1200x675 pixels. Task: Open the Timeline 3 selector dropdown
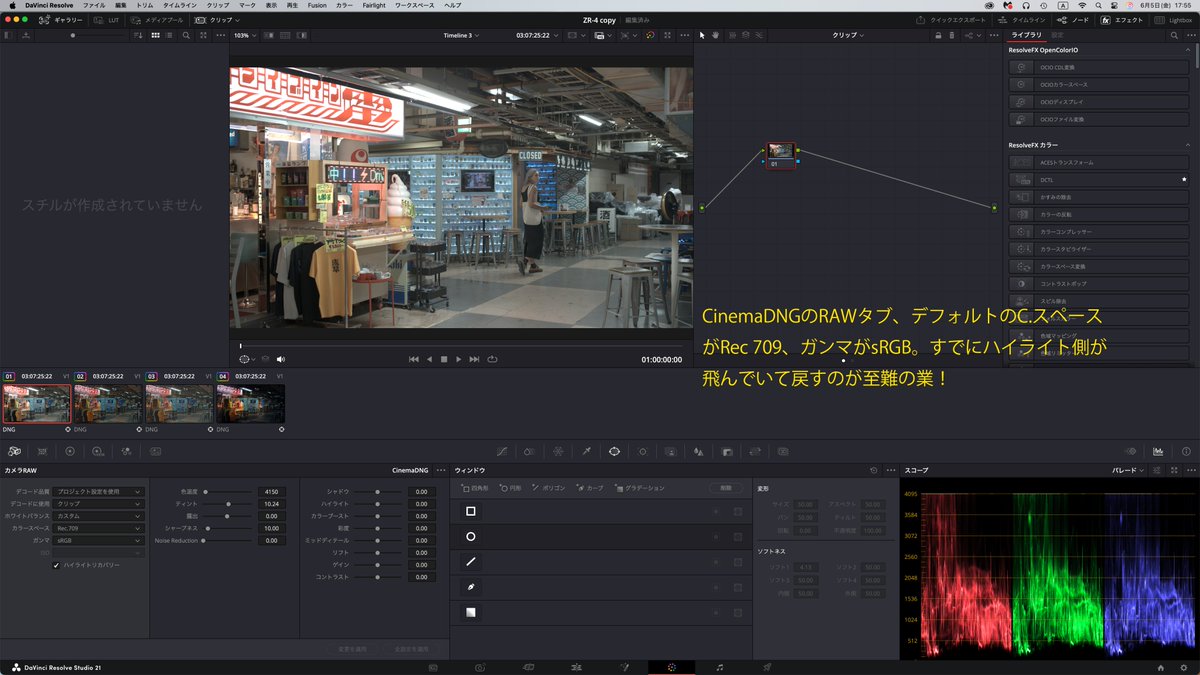[x=461, y=35]
